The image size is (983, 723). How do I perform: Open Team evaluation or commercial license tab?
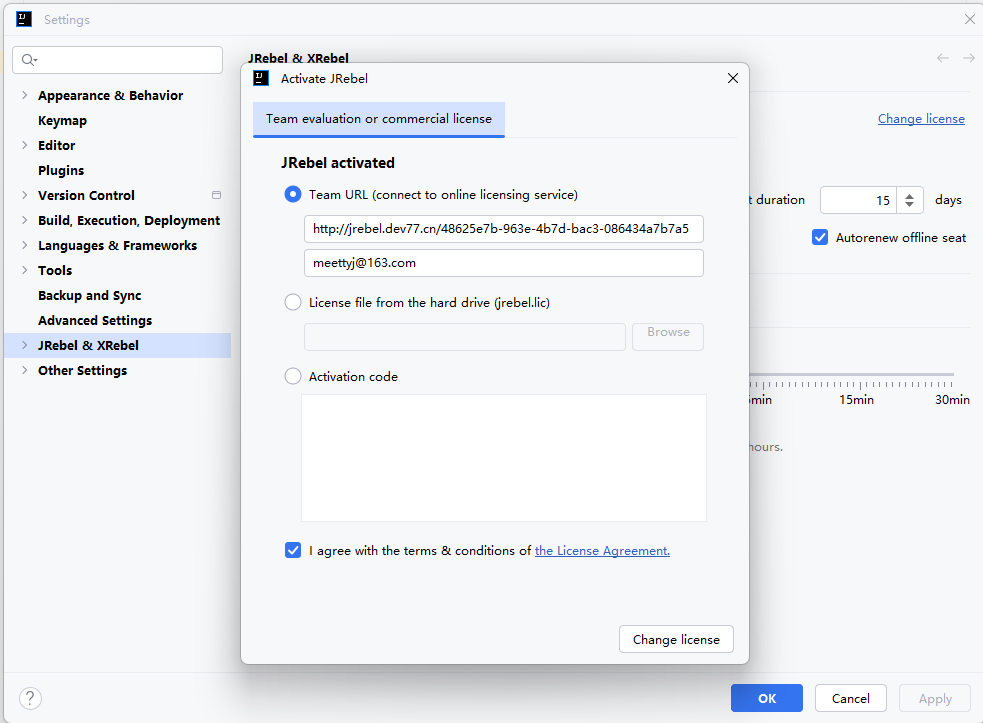378,119
